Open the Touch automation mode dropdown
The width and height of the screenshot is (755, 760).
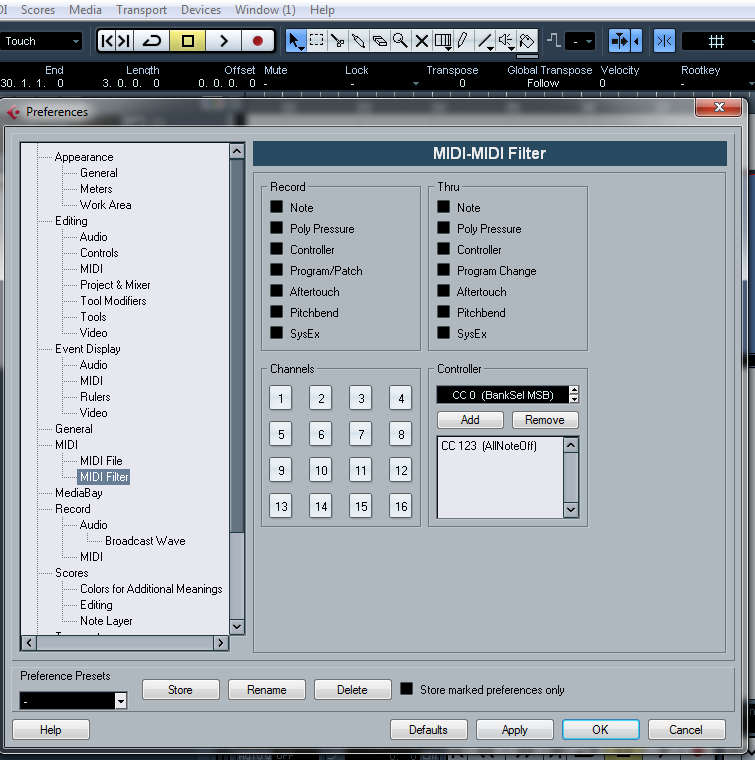(41, 41)
